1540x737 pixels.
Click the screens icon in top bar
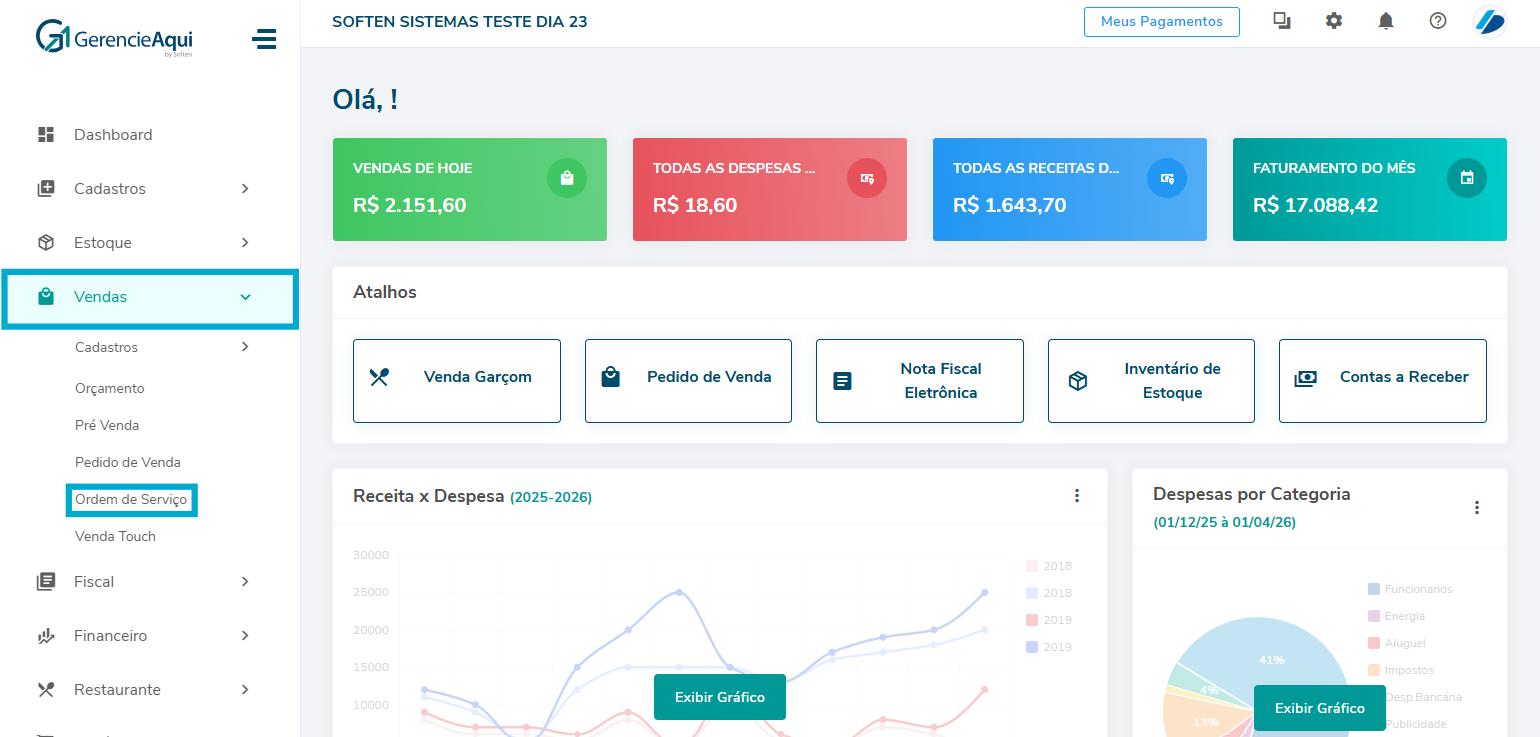[1281, 21]
